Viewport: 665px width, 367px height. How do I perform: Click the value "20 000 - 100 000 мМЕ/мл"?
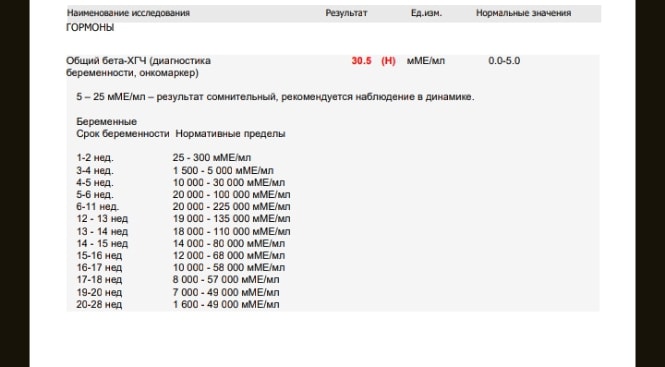[232, 195]
